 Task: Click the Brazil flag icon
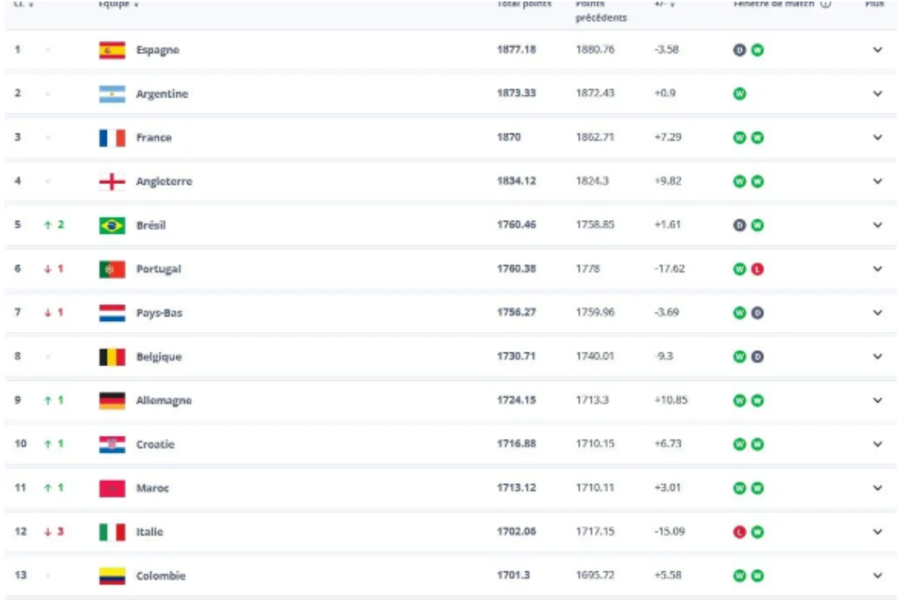click(x=112, y=225)
